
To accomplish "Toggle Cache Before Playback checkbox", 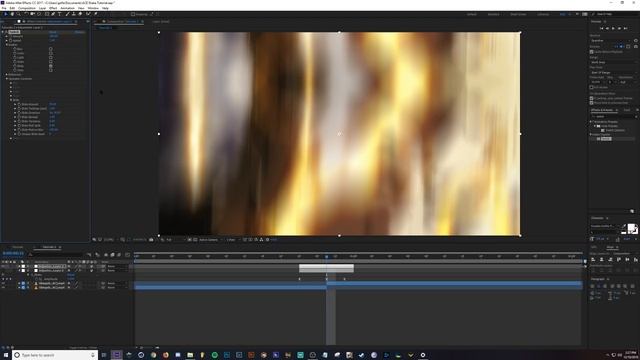I will (x=591, y=52).
